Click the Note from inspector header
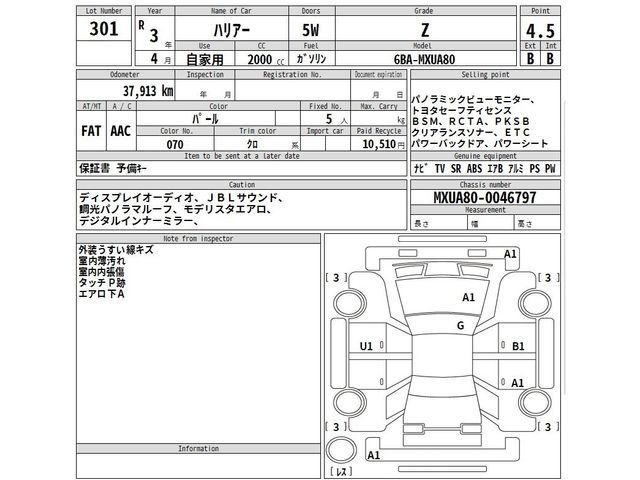The width and height of the screenshot is (640, 480). [198, 237]
